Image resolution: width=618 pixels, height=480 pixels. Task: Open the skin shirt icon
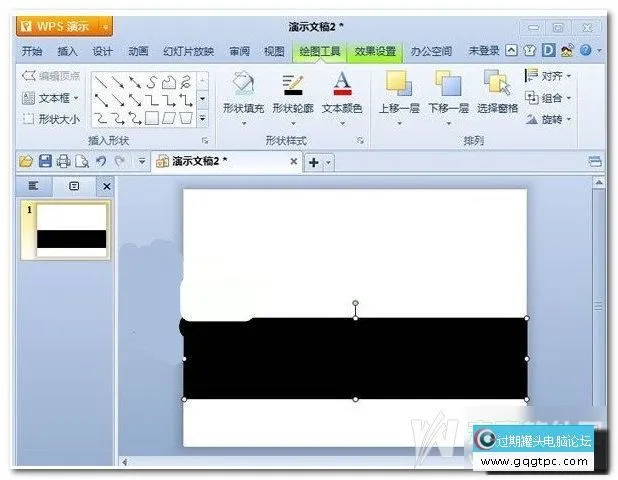pyautogui.click(x=530, y=50)
